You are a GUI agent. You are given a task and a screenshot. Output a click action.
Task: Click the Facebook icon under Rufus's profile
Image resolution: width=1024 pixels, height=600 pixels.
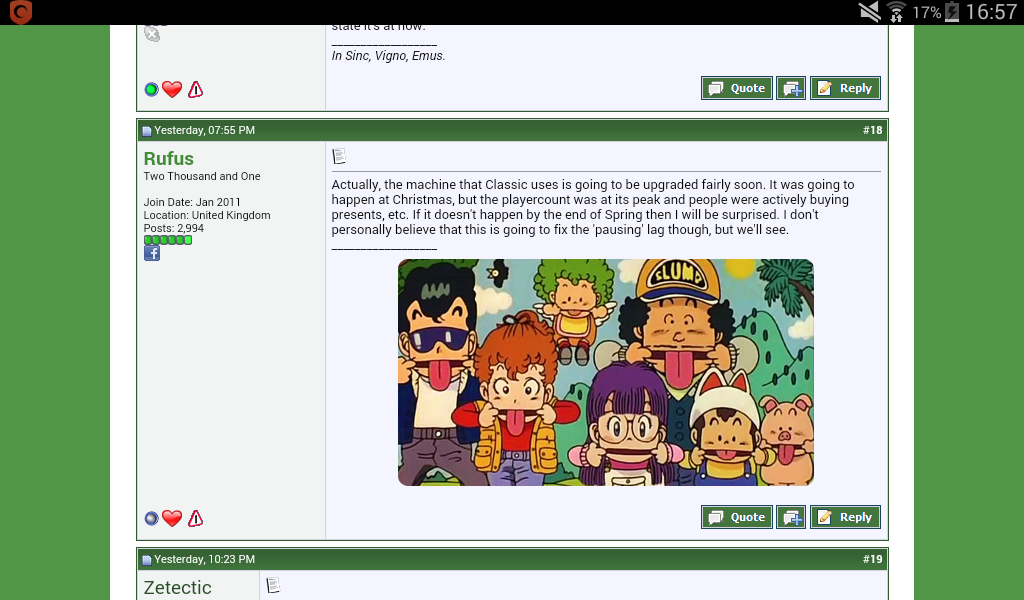[x=152, y=253]
